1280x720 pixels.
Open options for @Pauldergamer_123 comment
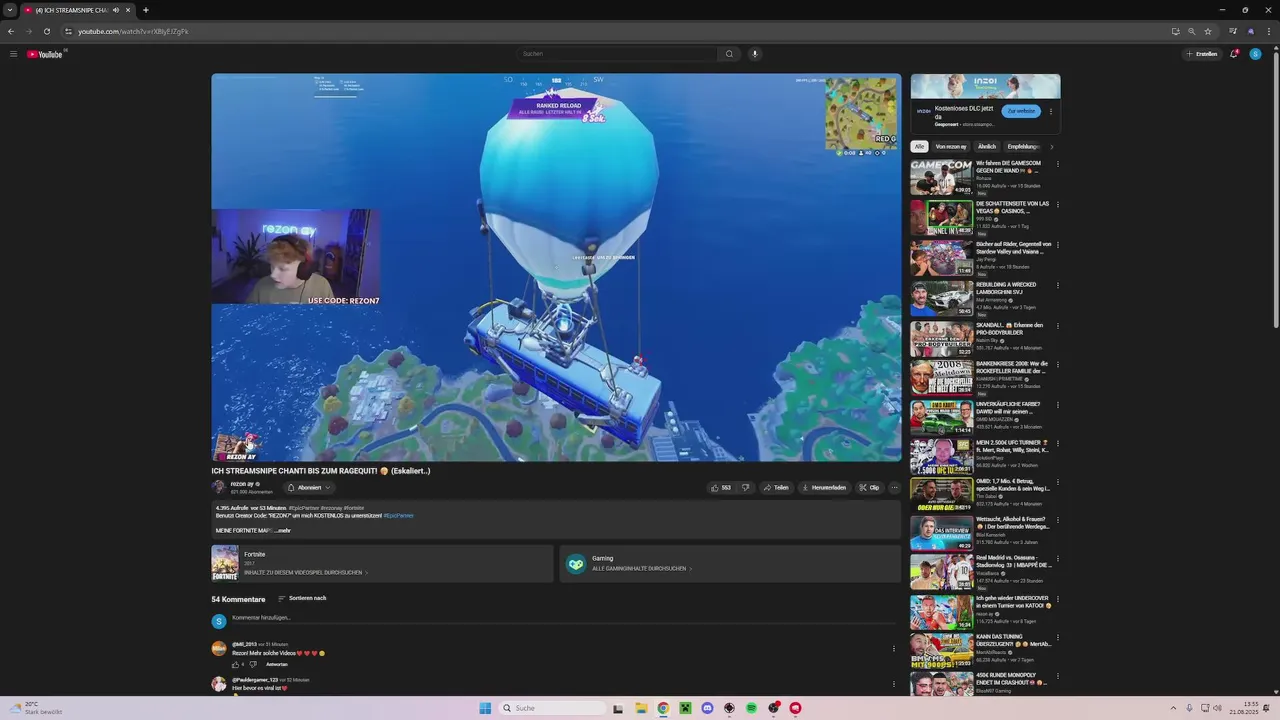tap(894, 685)
